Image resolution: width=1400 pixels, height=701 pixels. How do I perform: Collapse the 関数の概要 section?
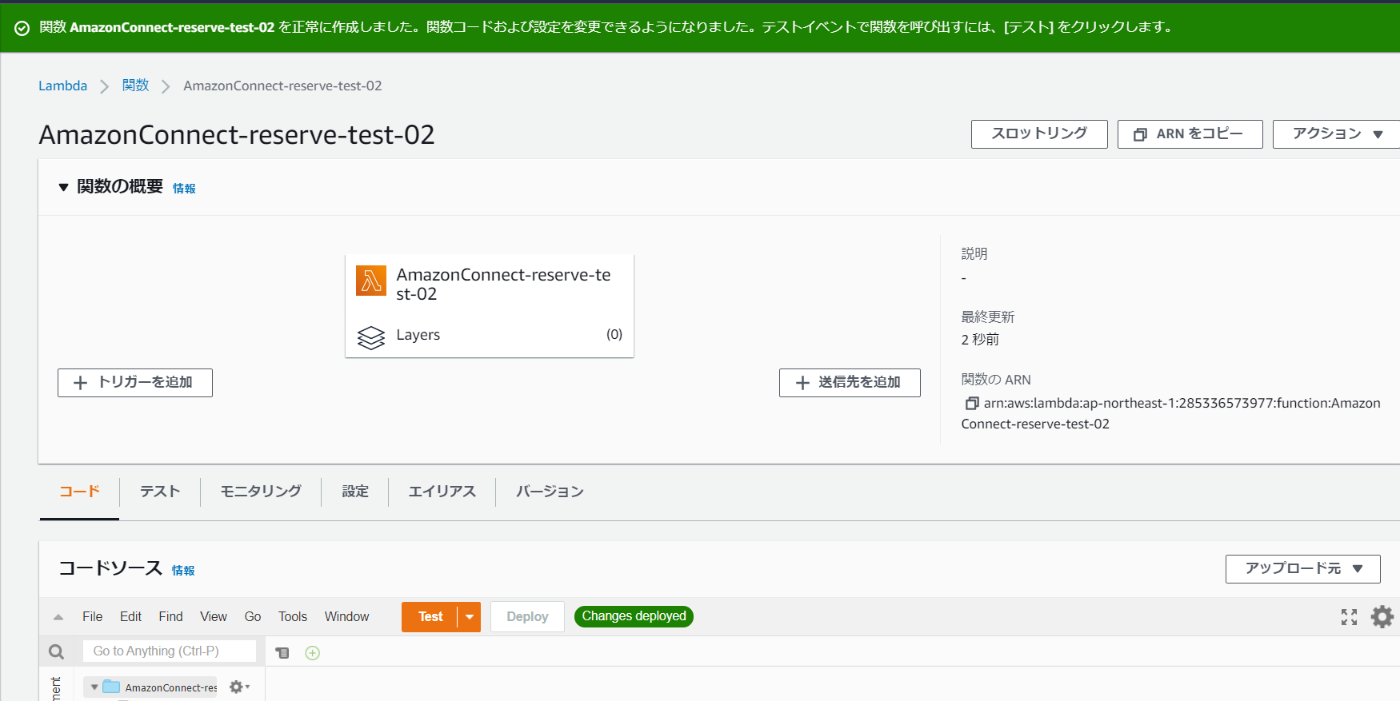(64, 187)
